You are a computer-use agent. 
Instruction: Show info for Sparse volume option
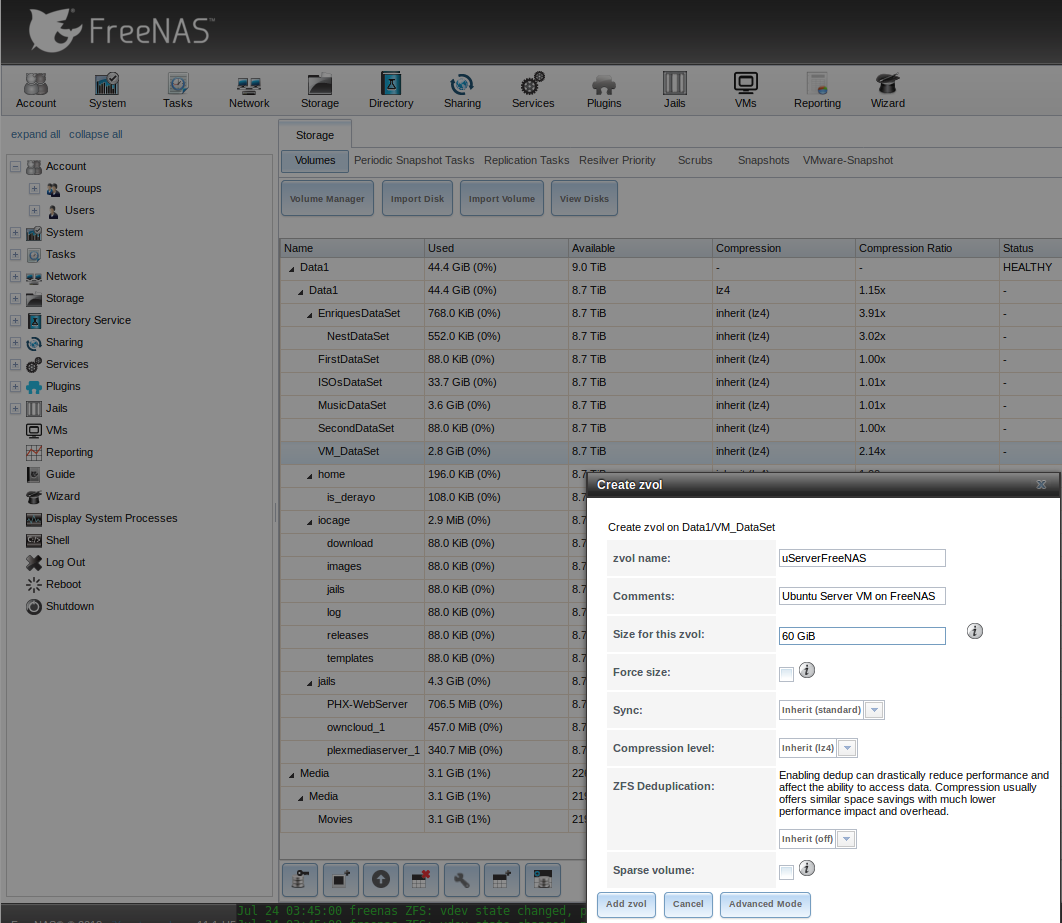tap(807, 867)
